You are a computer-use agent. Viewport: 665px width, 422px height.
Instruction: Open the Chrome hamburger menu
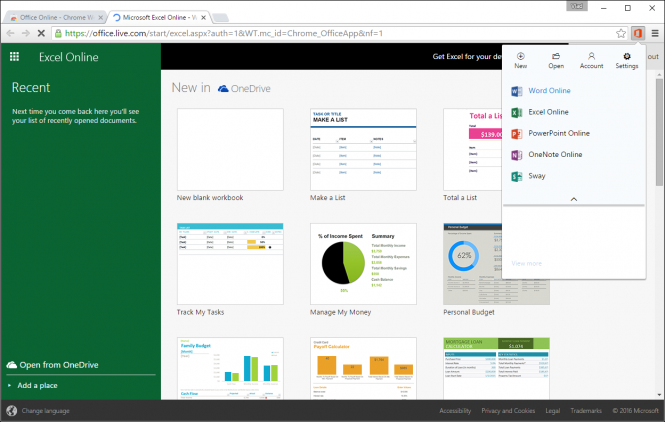coord(655,33)
